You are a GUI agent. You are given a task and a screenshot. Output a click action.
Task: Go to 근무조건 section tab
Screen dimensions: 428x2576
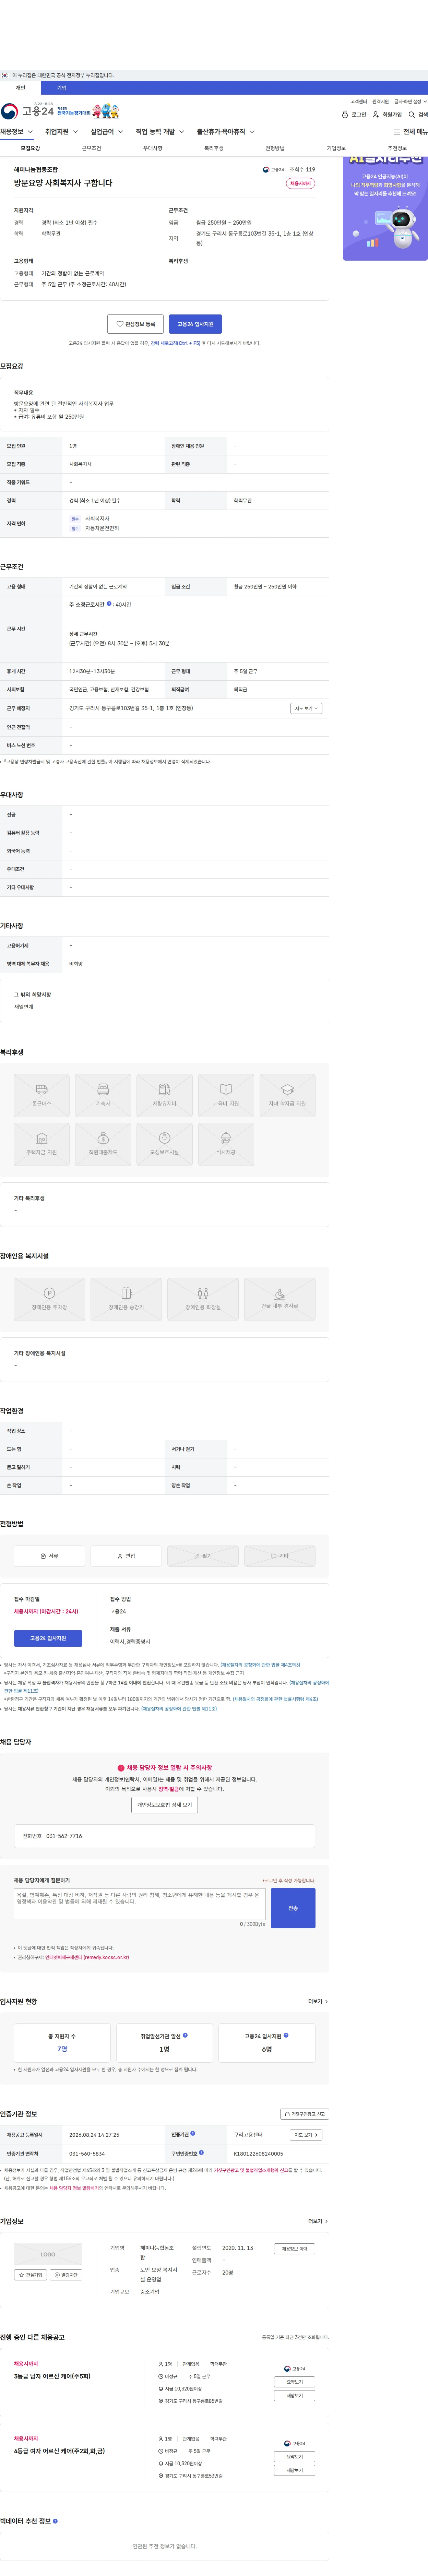coord(91,148)
